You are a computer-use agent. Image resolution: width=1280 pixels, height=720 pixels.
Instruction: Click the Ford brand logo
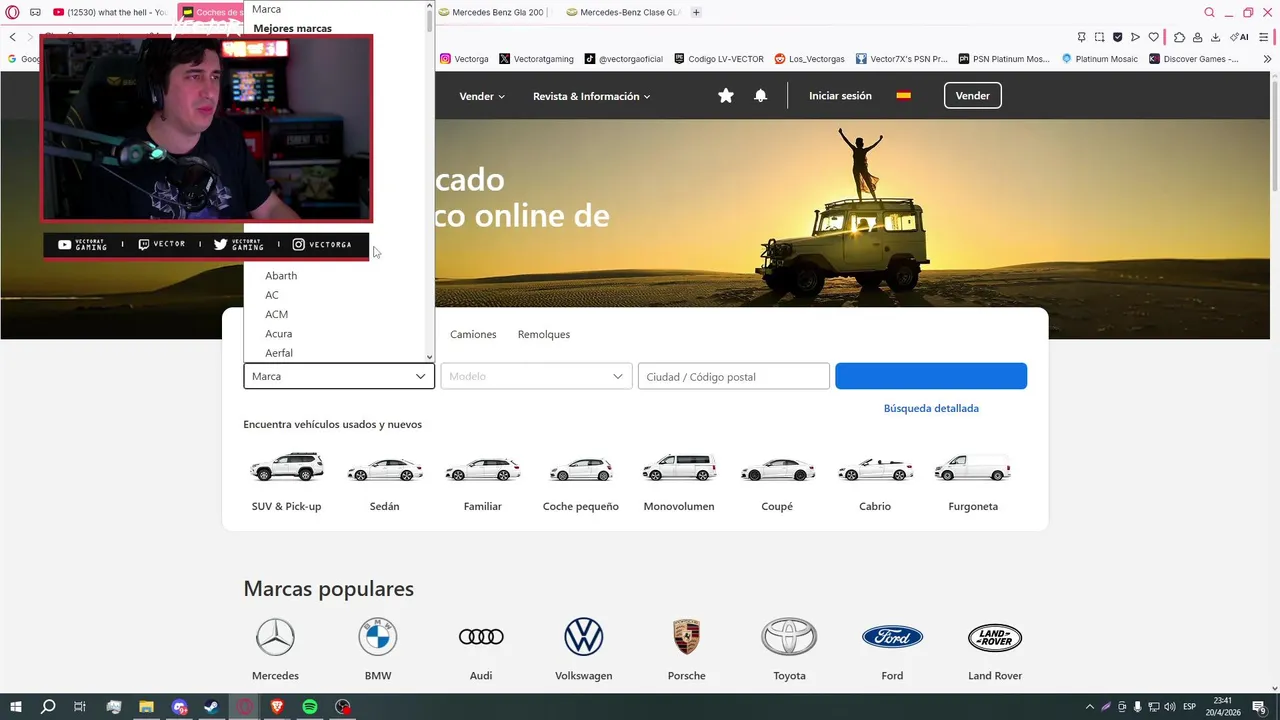coord(892,637)
